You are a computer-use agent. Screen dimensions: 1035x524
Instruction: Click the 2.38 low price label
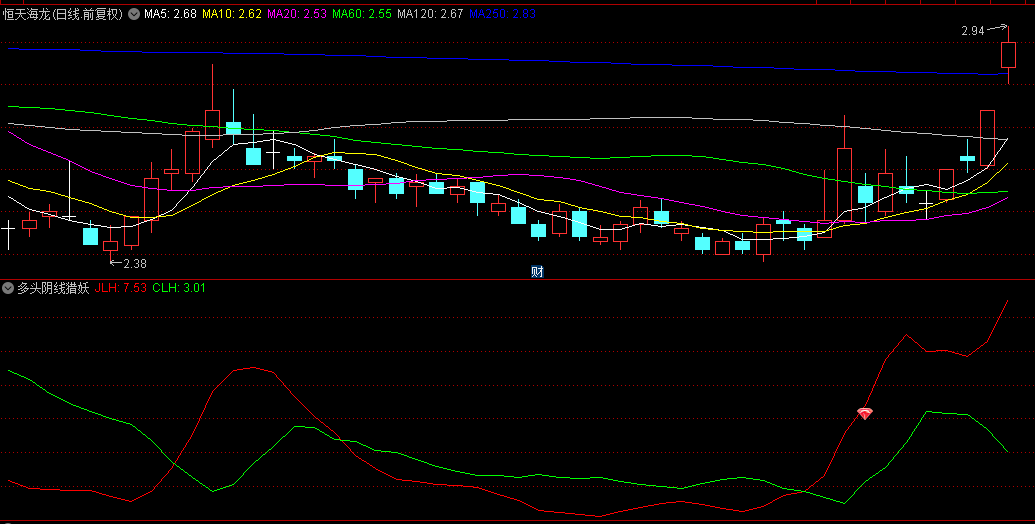135,263
